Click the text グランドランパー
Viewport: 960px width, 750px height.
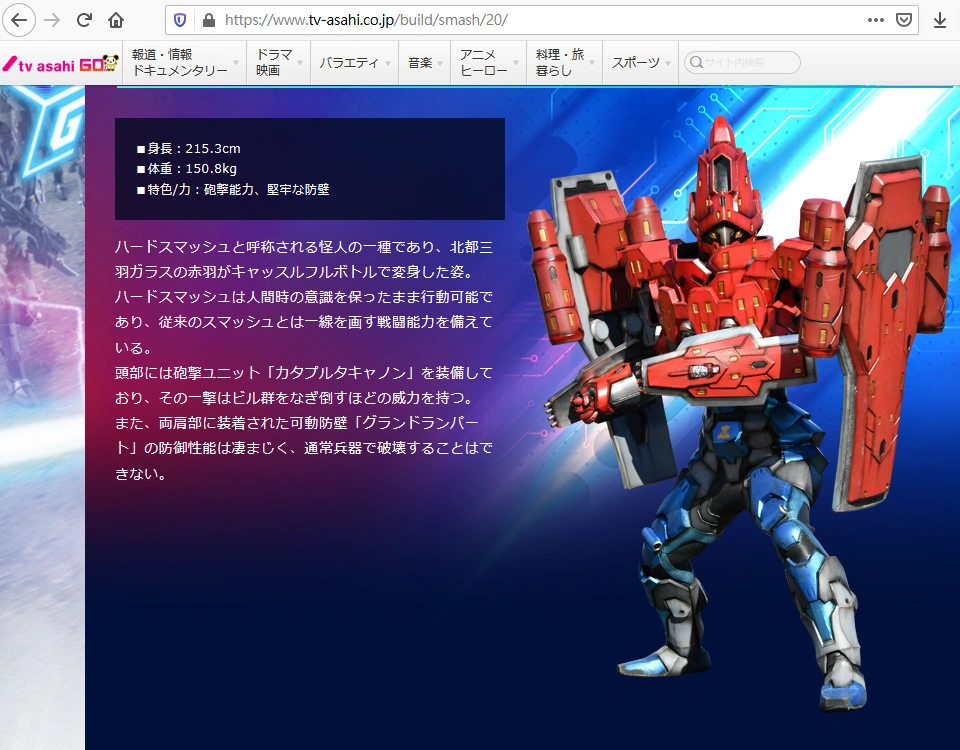421,423
